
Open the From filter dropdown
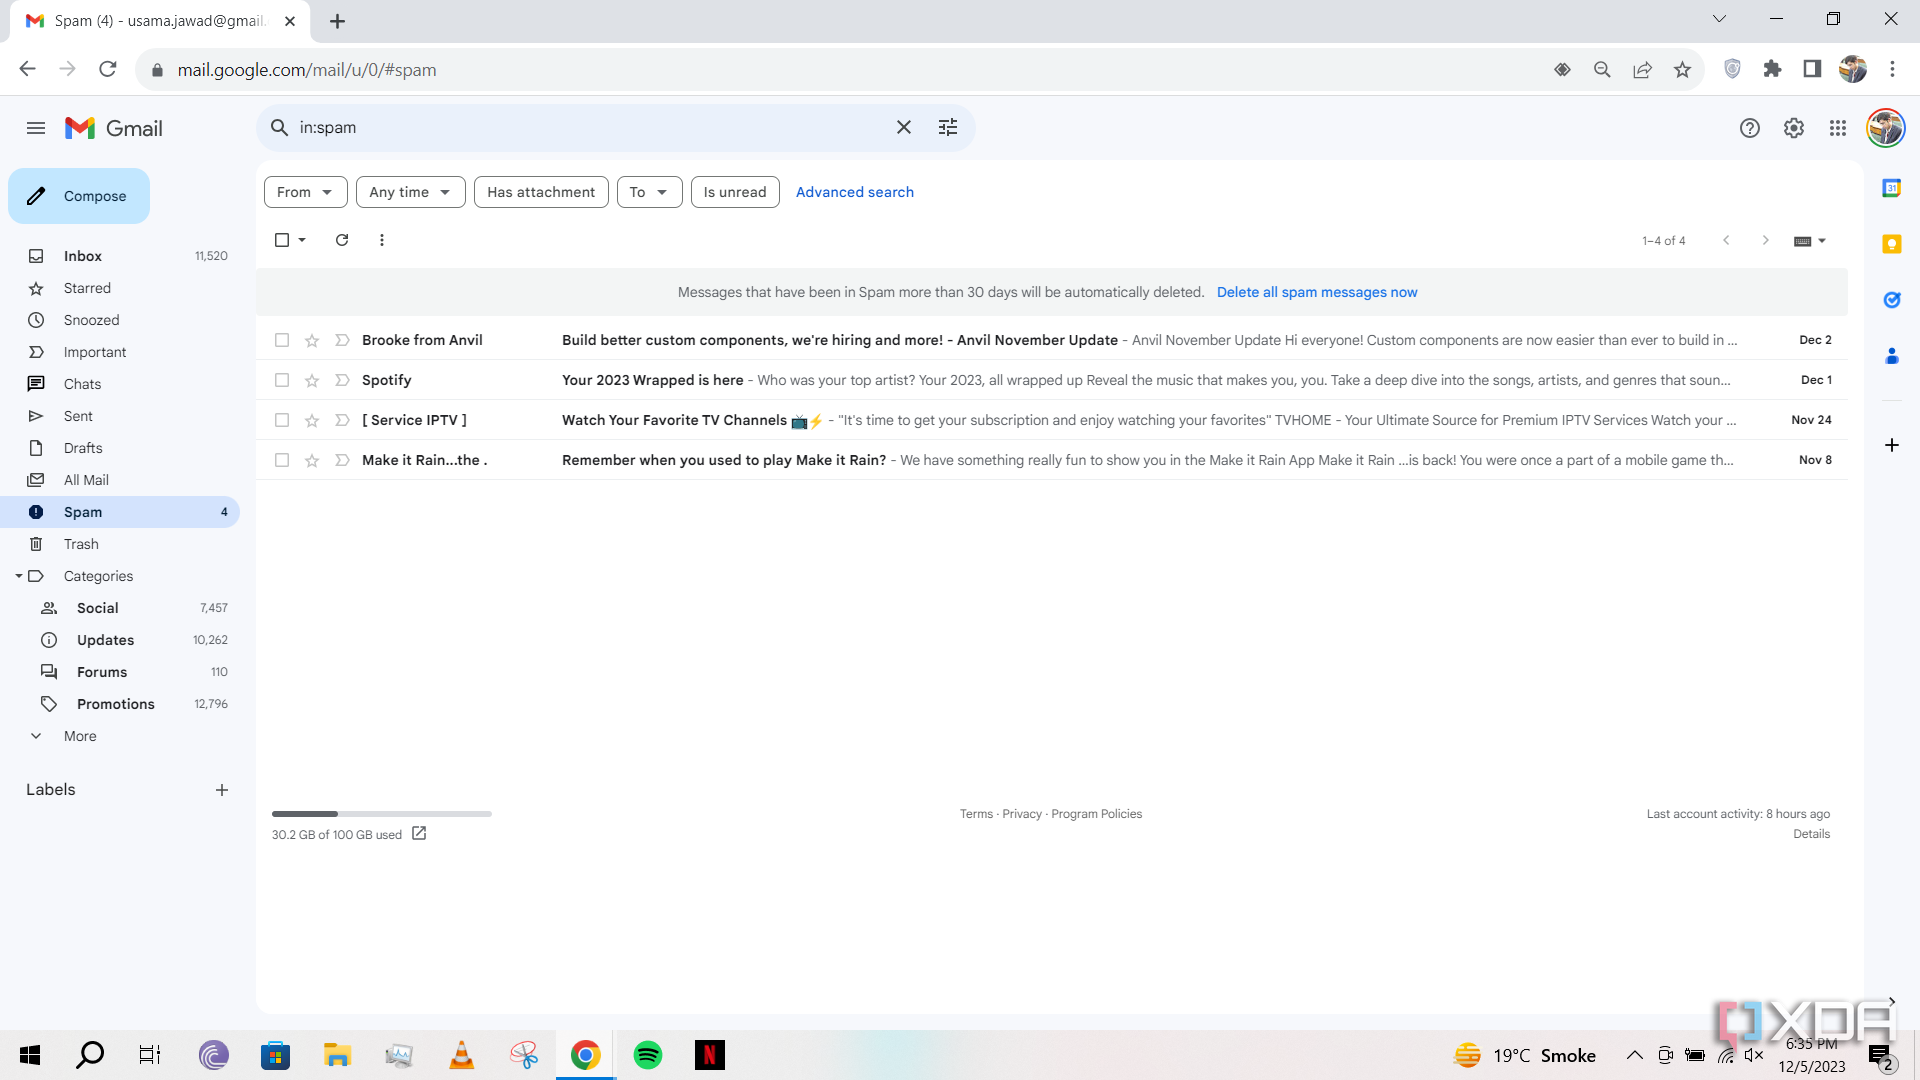click(x=306, y=192)
